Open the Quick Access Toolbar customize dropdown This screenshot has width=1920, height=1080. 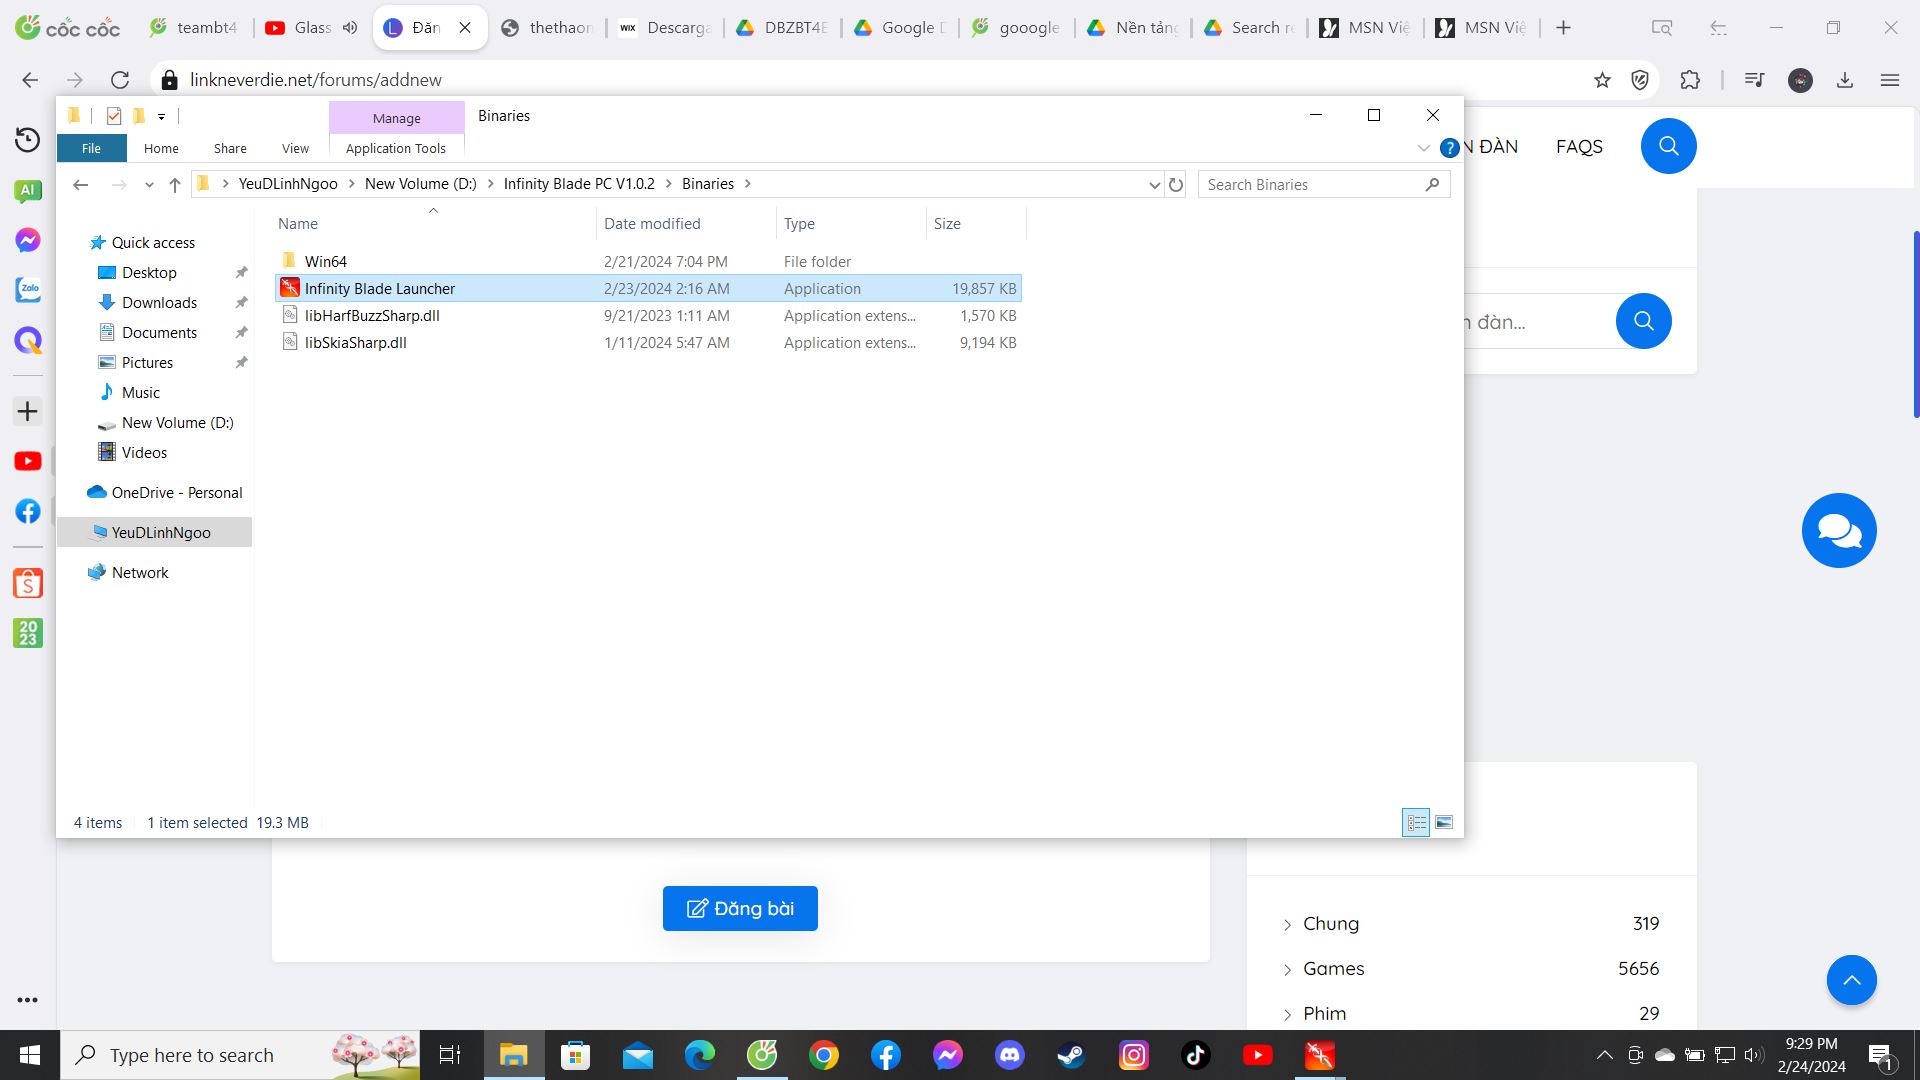(161, 116)
